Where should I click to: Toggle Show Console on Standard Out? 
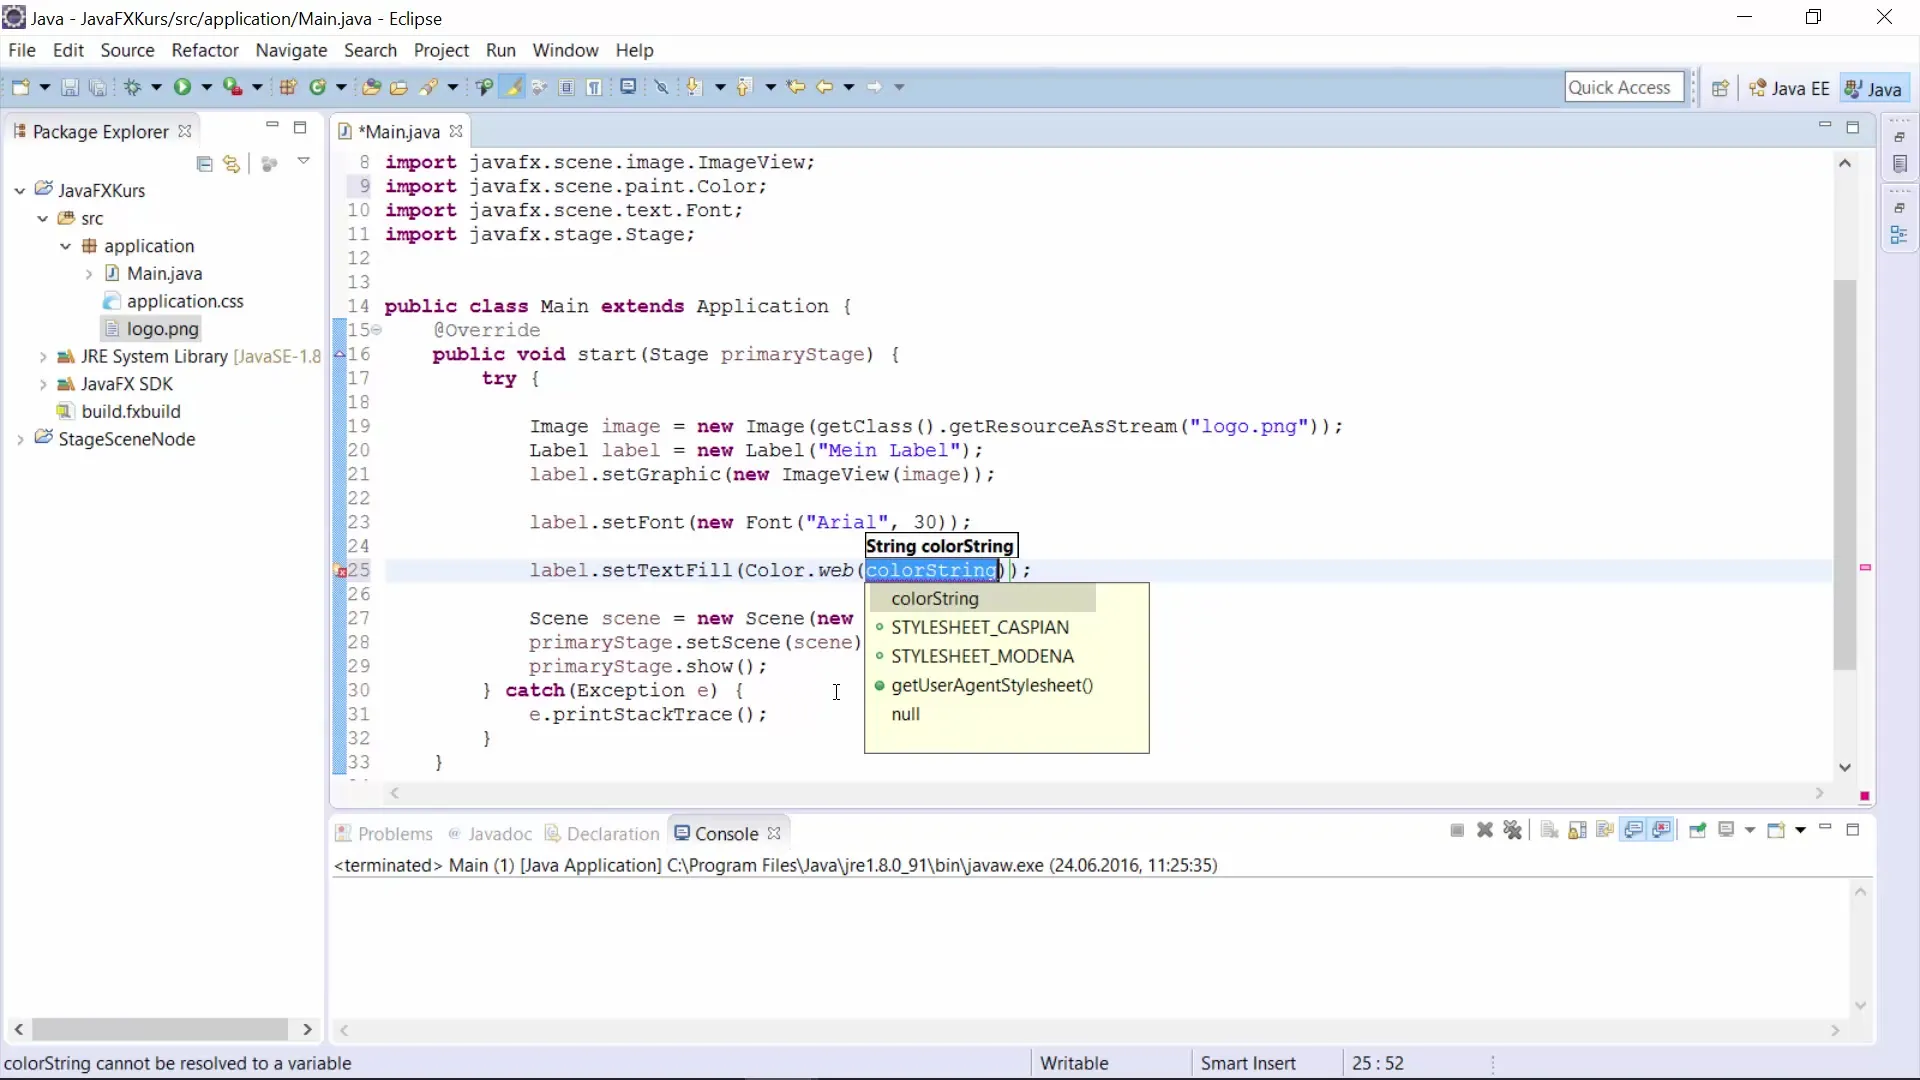point(1634,831)
